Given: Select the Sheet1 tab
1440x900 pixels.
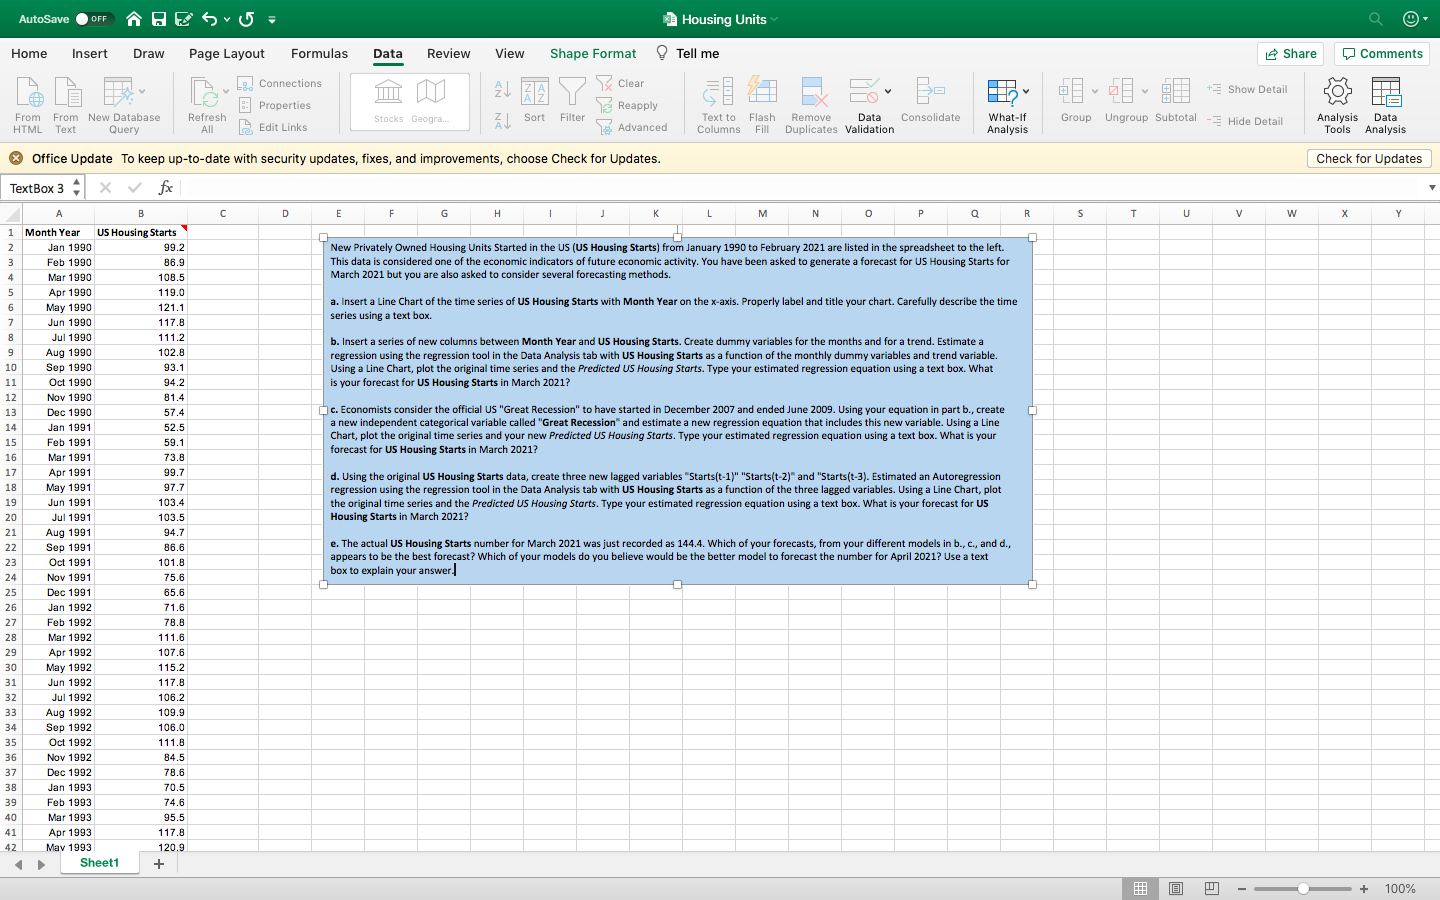Looking at the screenshot, I should point(99,863).
